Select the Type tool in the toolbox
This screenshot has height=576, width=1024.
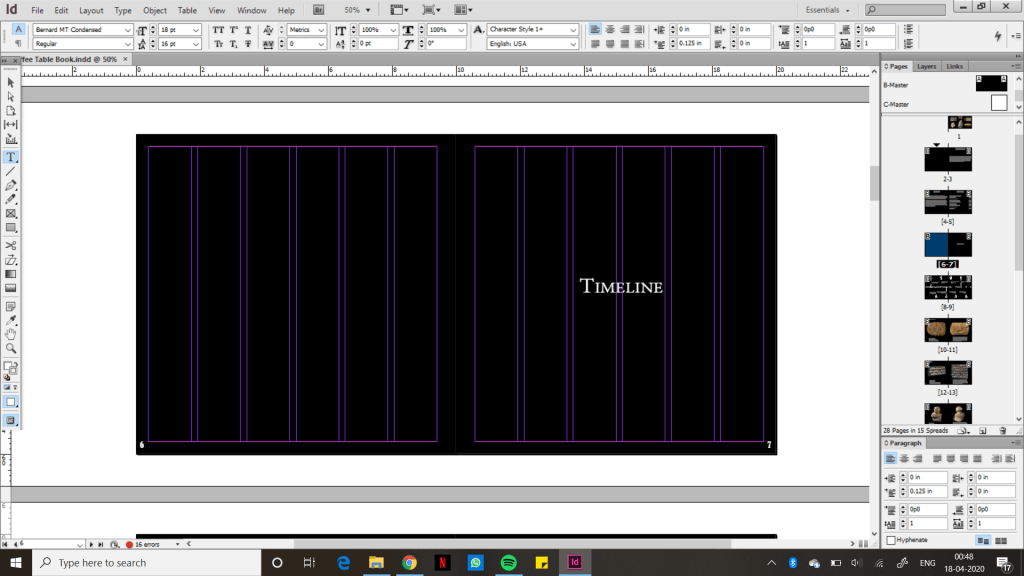pos(11,157)
